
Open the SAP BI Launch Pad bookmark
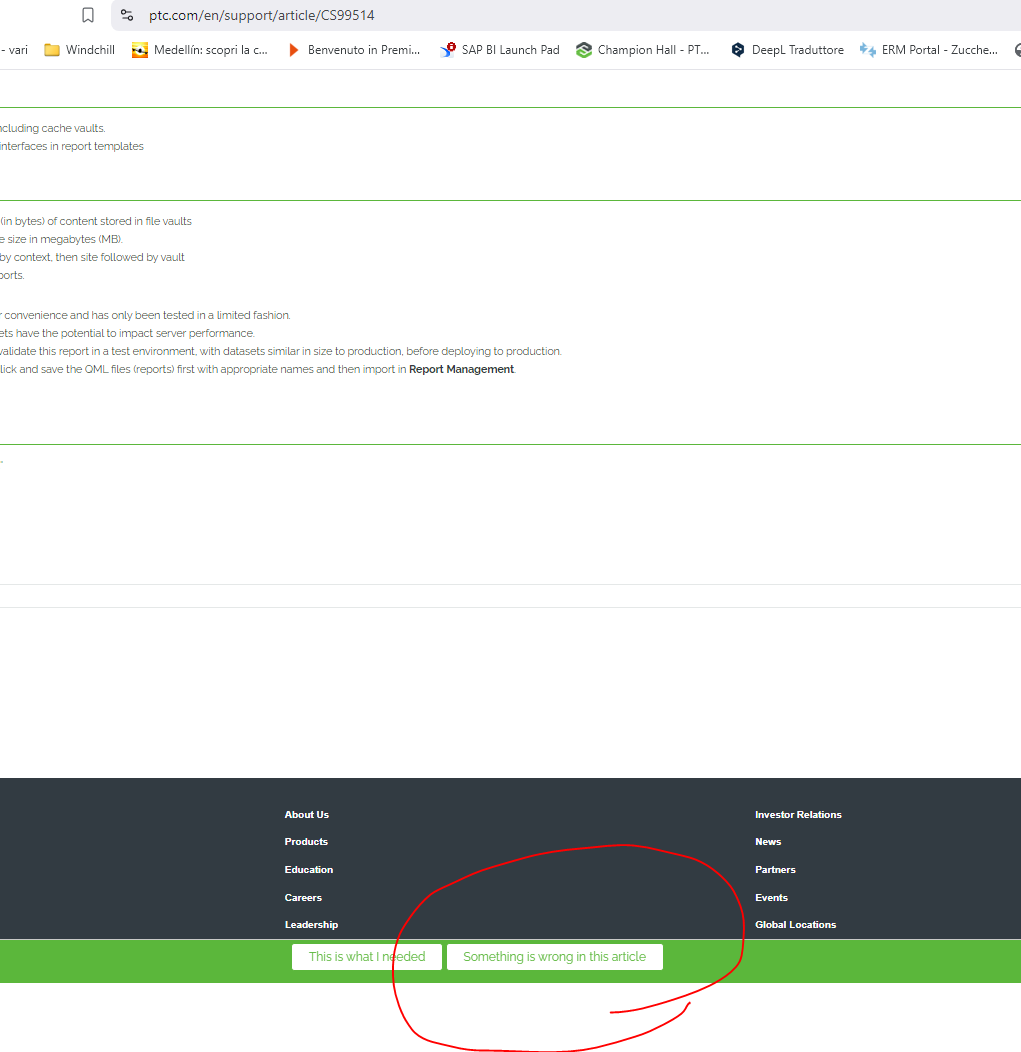click(499, 49)
